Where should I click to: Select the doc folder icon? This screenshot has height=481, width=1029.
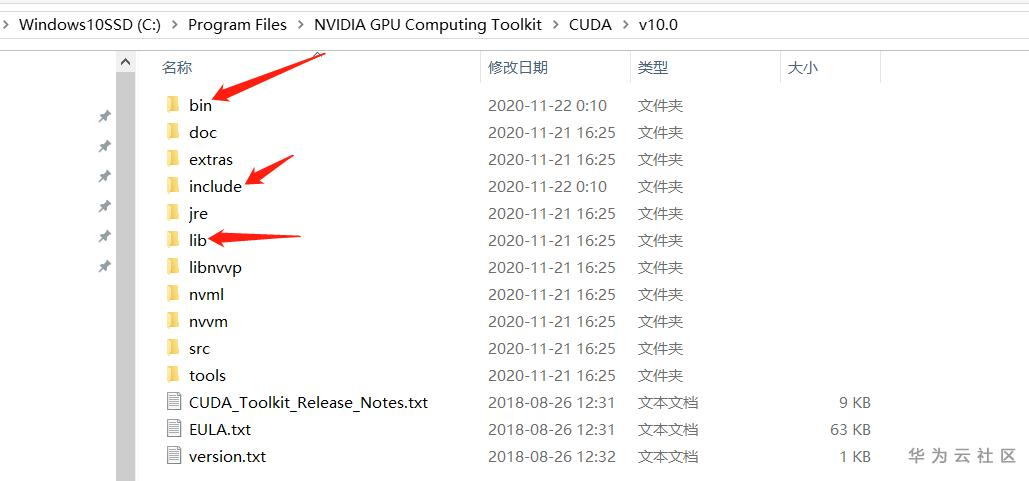point(173,132)
